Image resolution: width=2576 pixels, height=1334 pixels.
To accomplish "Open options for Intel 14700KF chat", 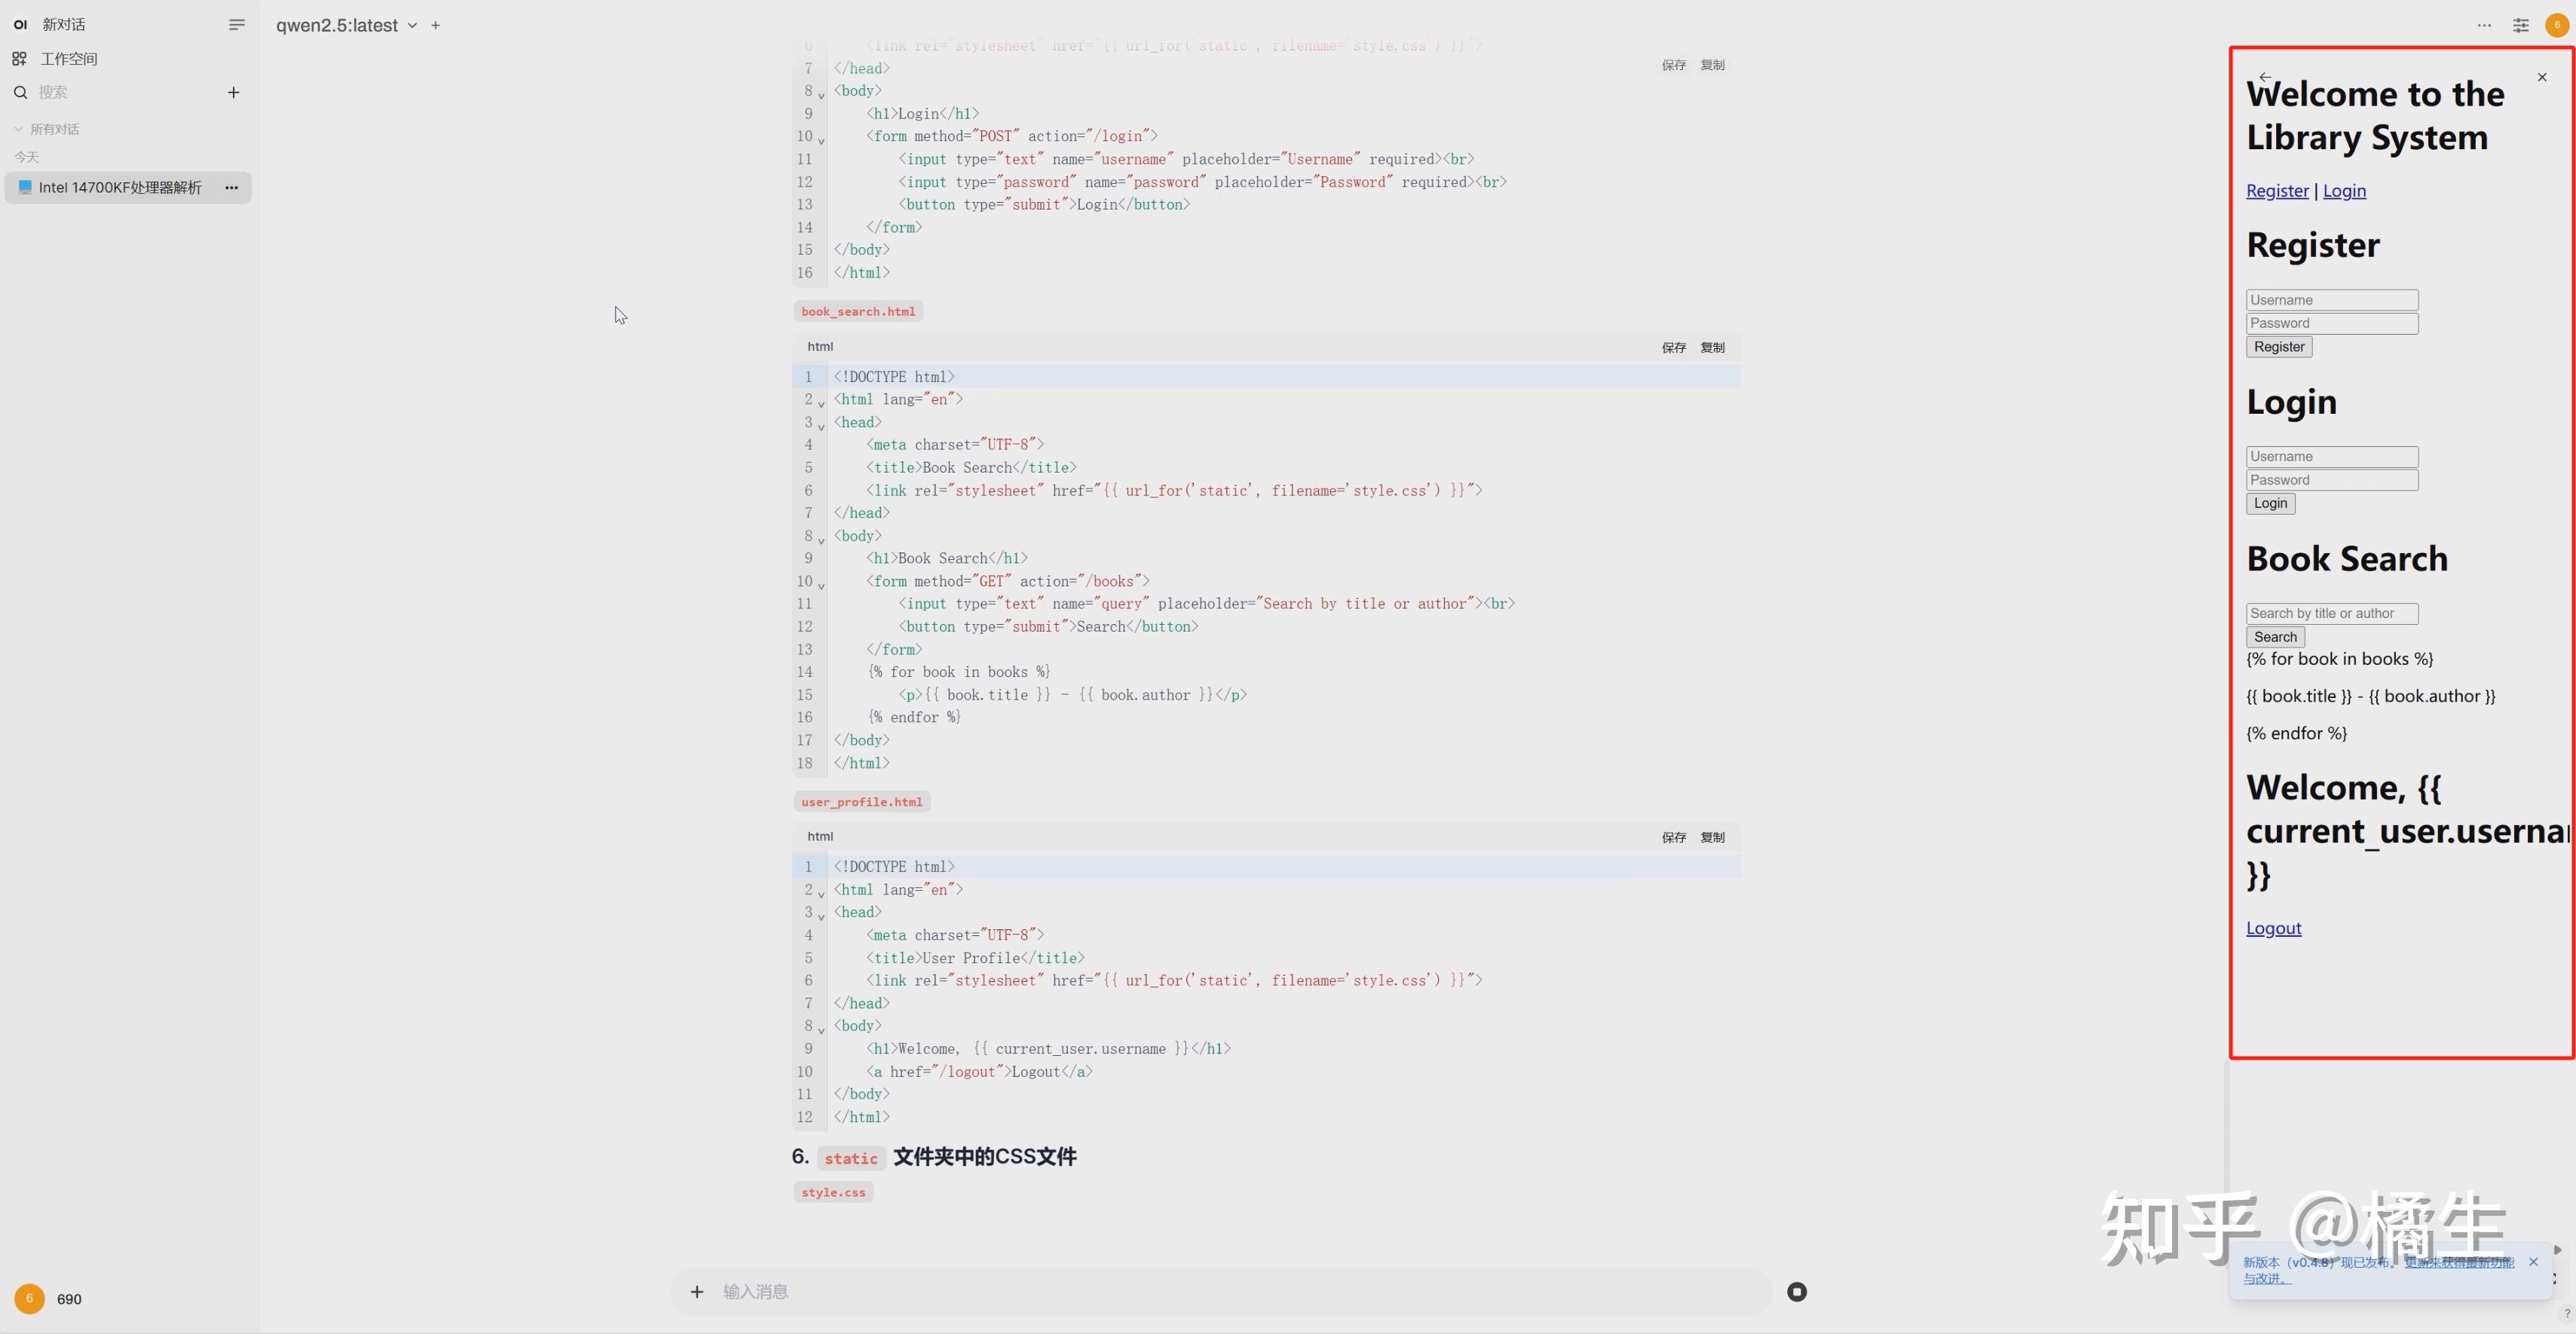I will [231, 187].
